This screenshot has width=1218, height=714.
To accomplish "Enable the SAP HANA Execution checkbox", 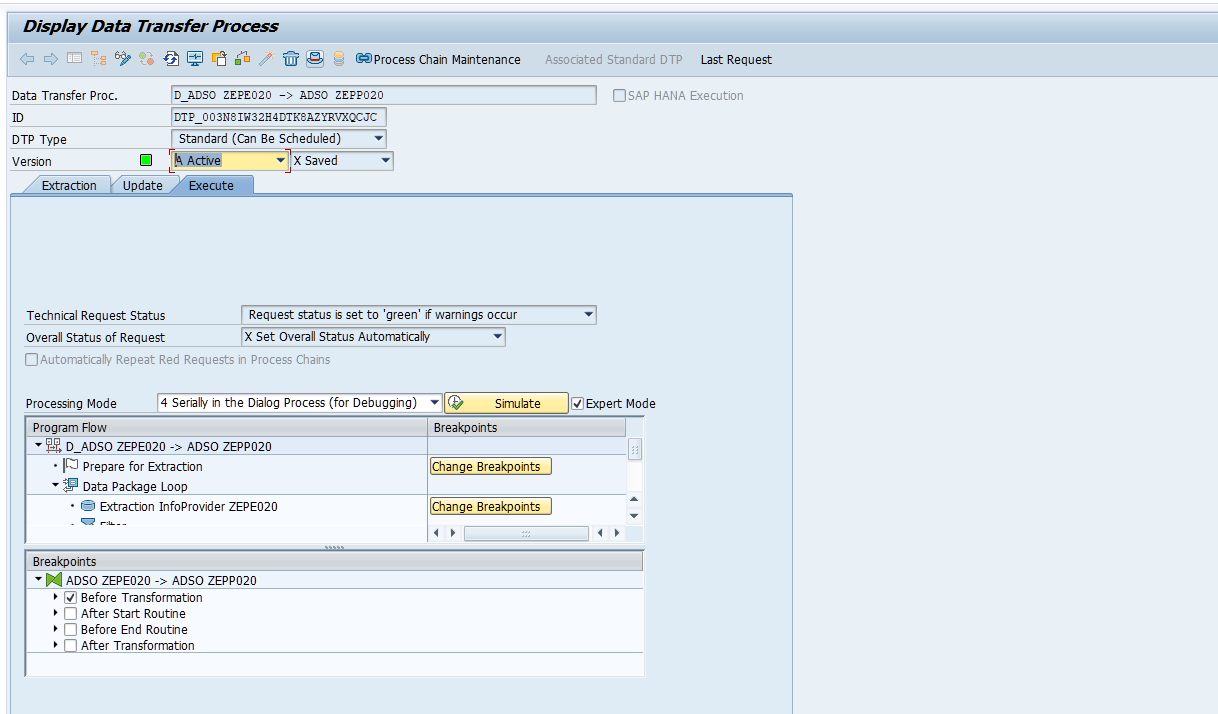I will pyautogui.click(x=619, y=95).
